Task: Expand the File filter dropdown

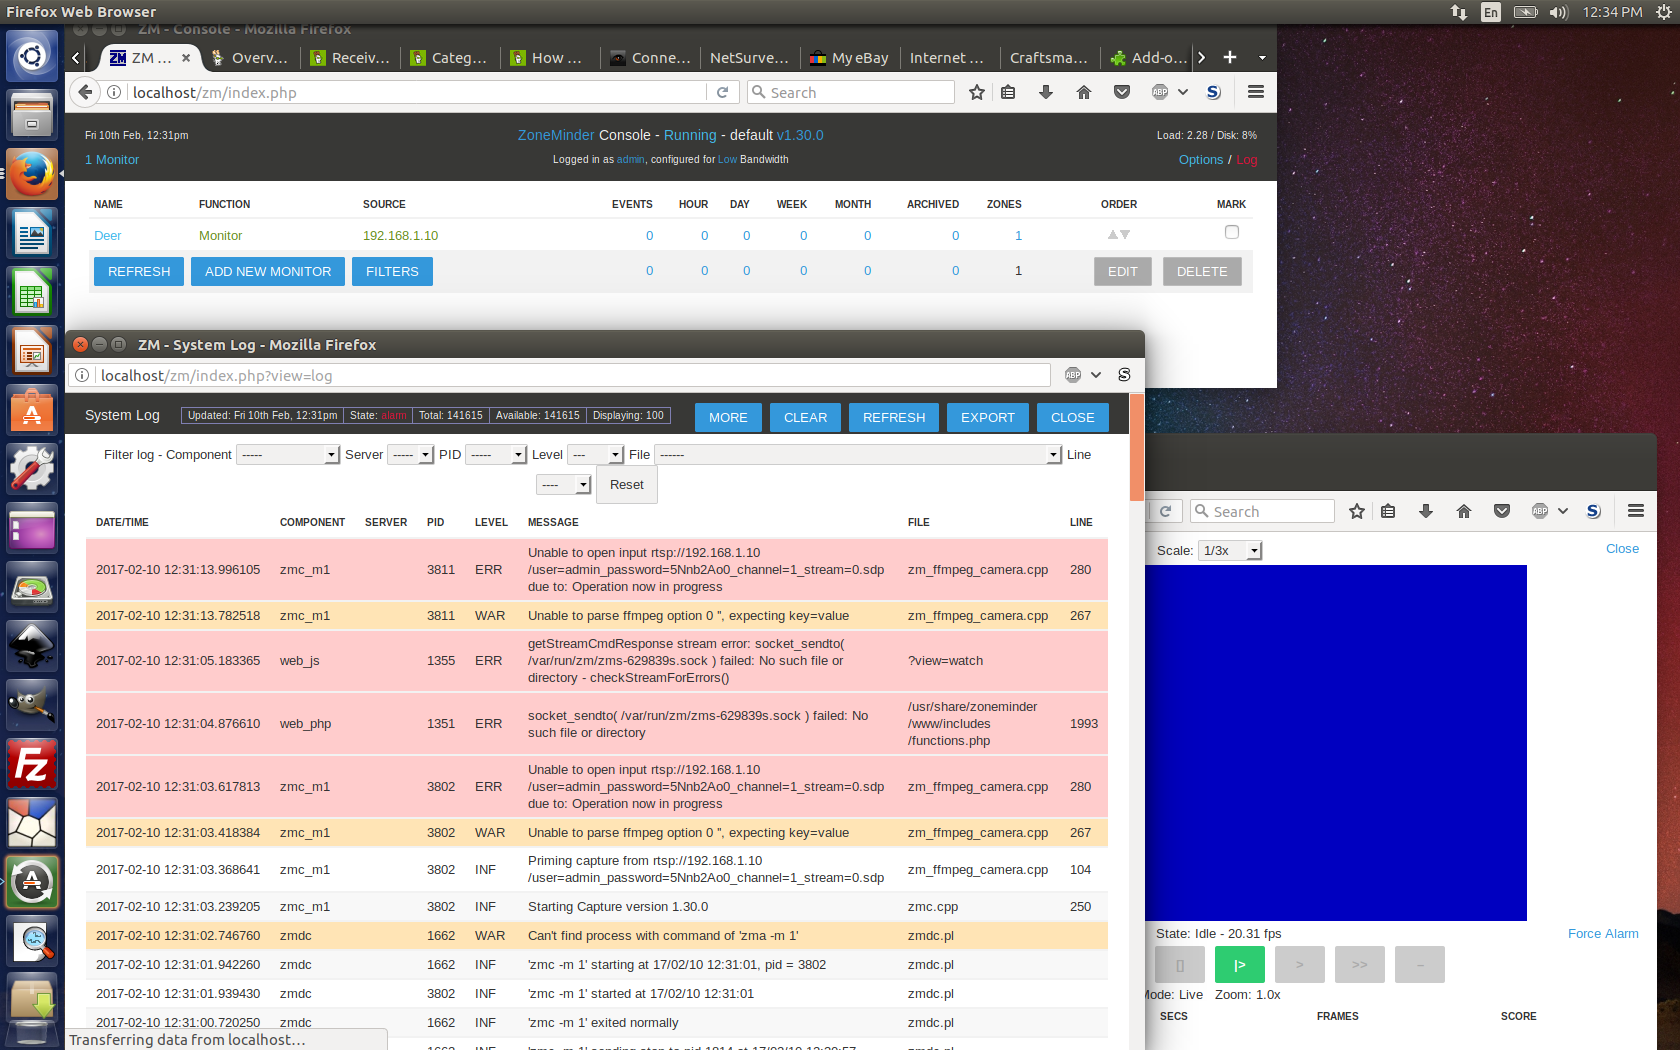Action: pos(858,454)
